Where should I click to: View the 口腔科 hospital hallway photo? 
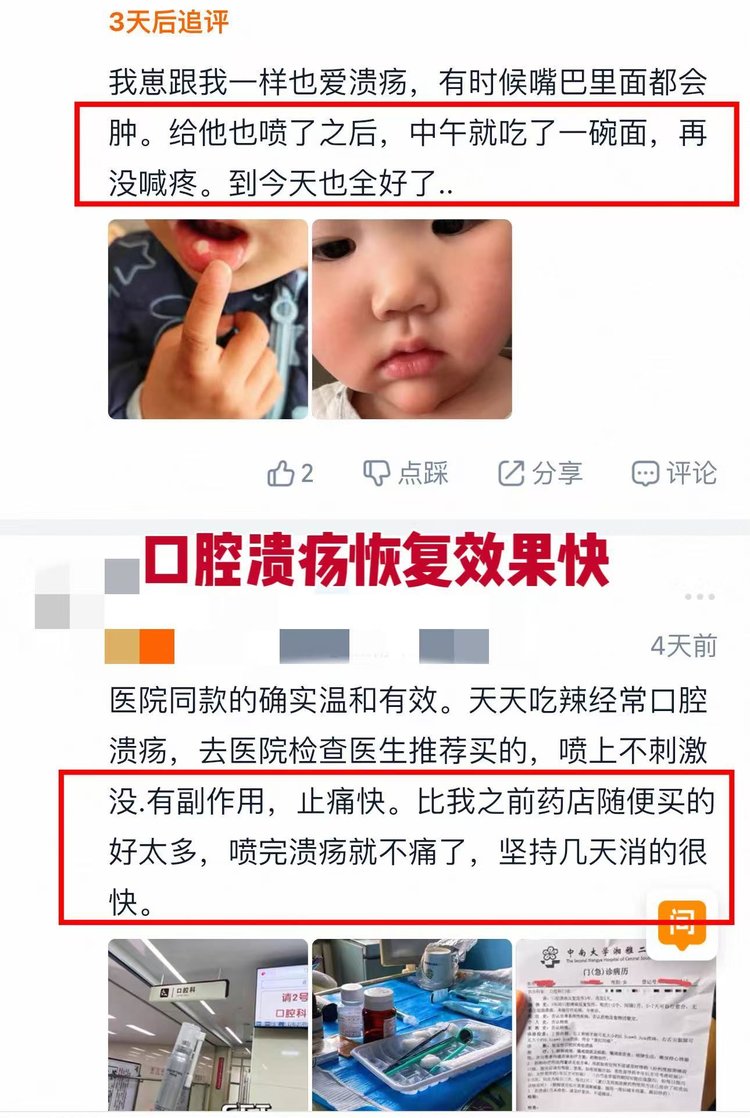click(207, 1025)
